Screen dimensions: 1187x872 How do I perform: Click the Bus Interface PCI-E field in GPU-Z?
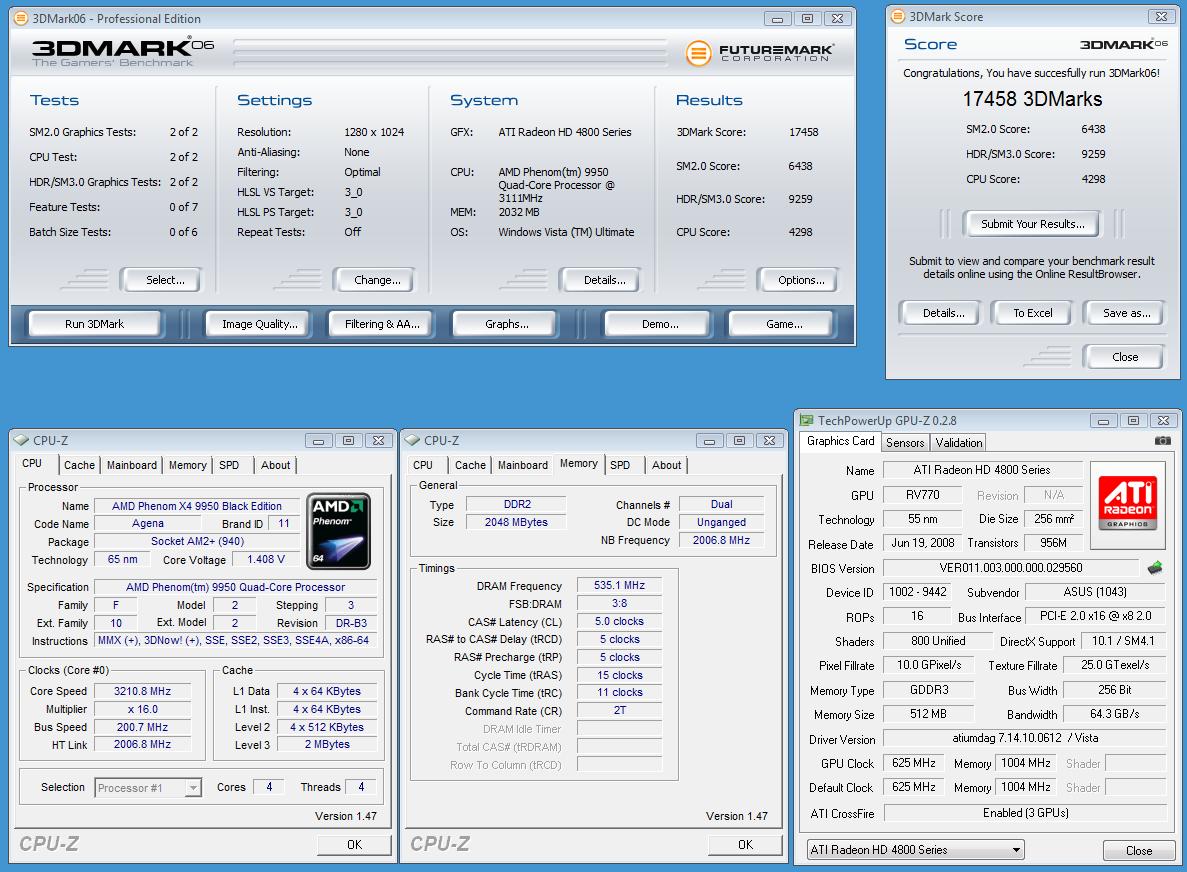tap(1095, 616)
